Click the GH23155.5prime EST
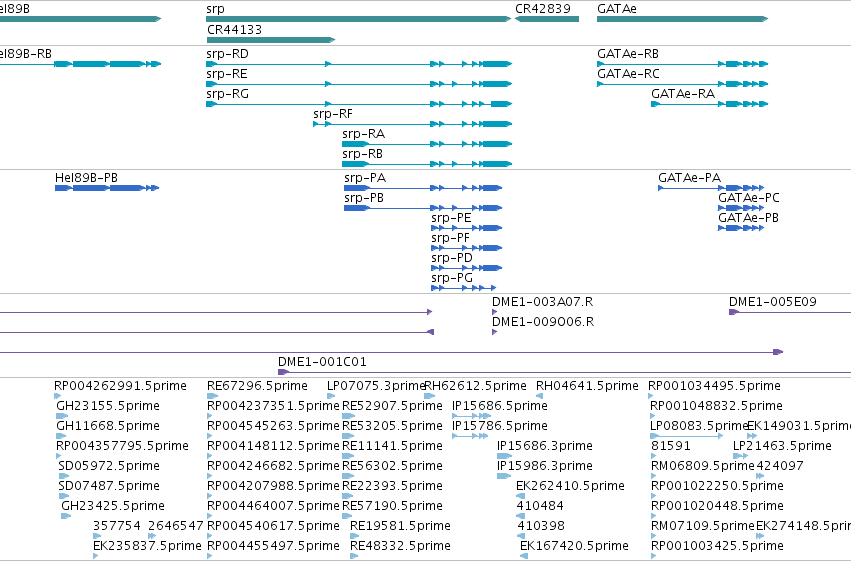Viewport: 851px width, 561px height. pyautogui.click(x=61, y=416)
